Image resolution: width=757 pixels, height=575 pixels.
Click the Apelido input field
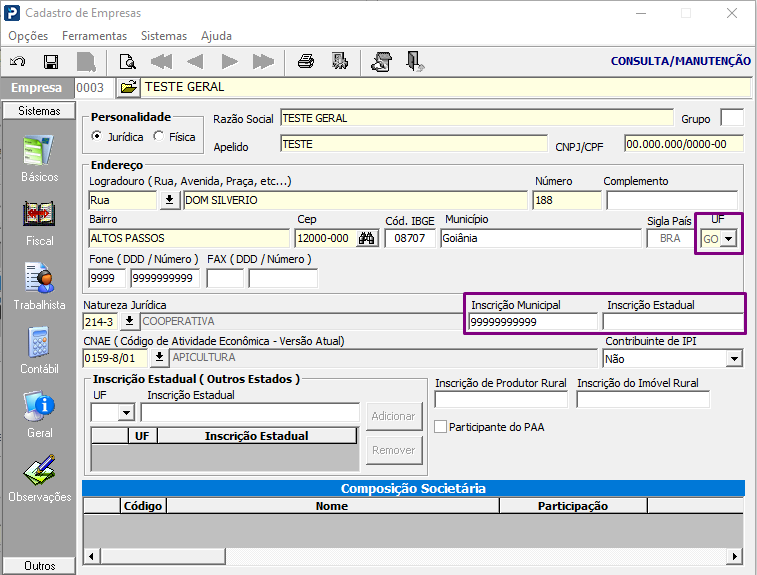click(x=414, y=144)
